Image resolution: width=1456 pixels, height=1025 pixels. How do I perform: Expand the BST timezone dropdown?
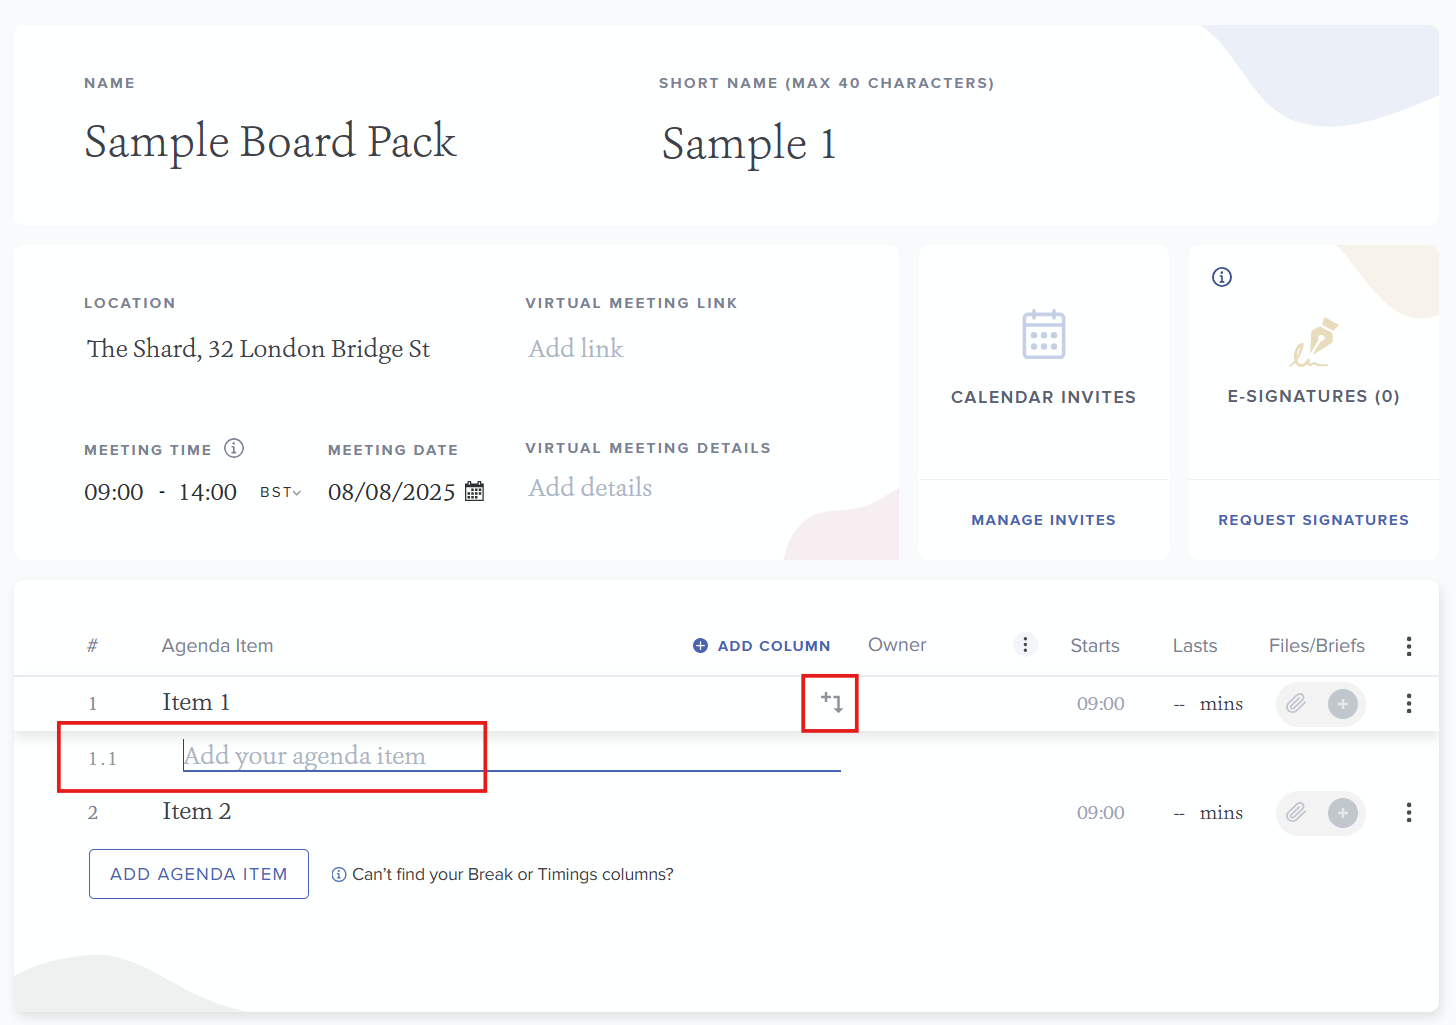click(x=281, y=492)
